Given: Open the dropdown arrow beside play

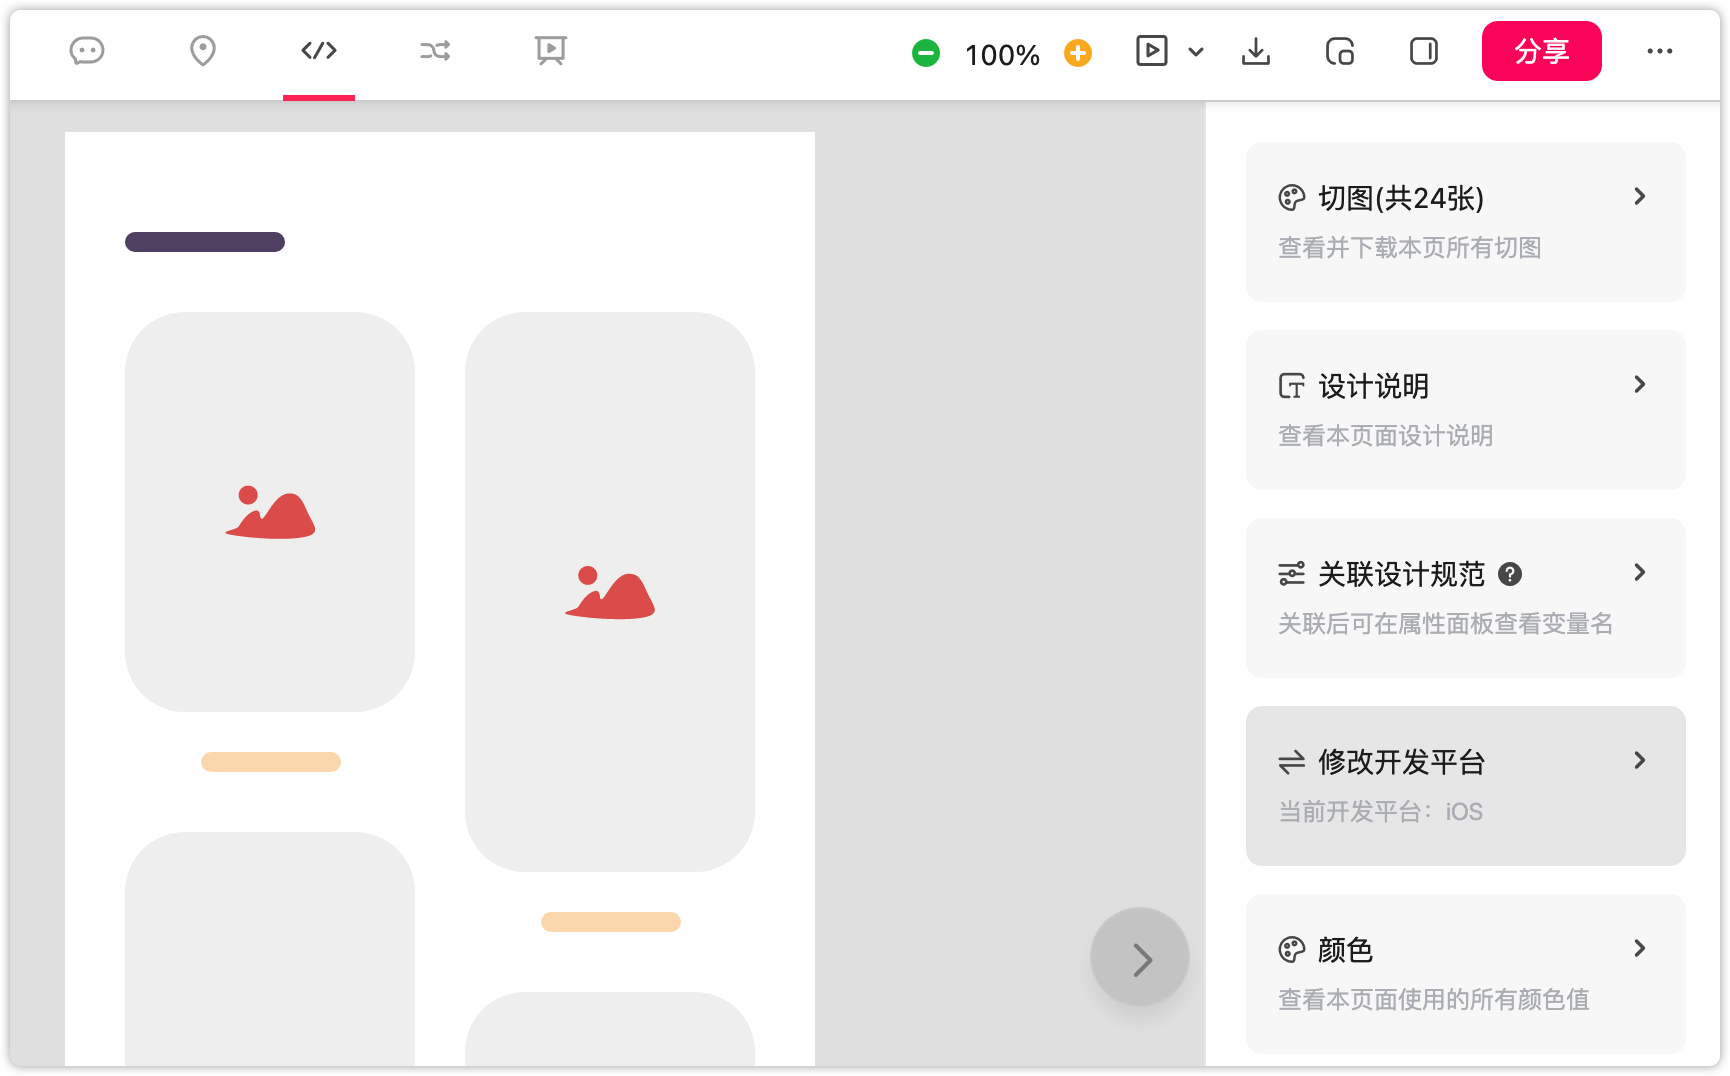Looking at the screenshot, I should [1196, 52].
